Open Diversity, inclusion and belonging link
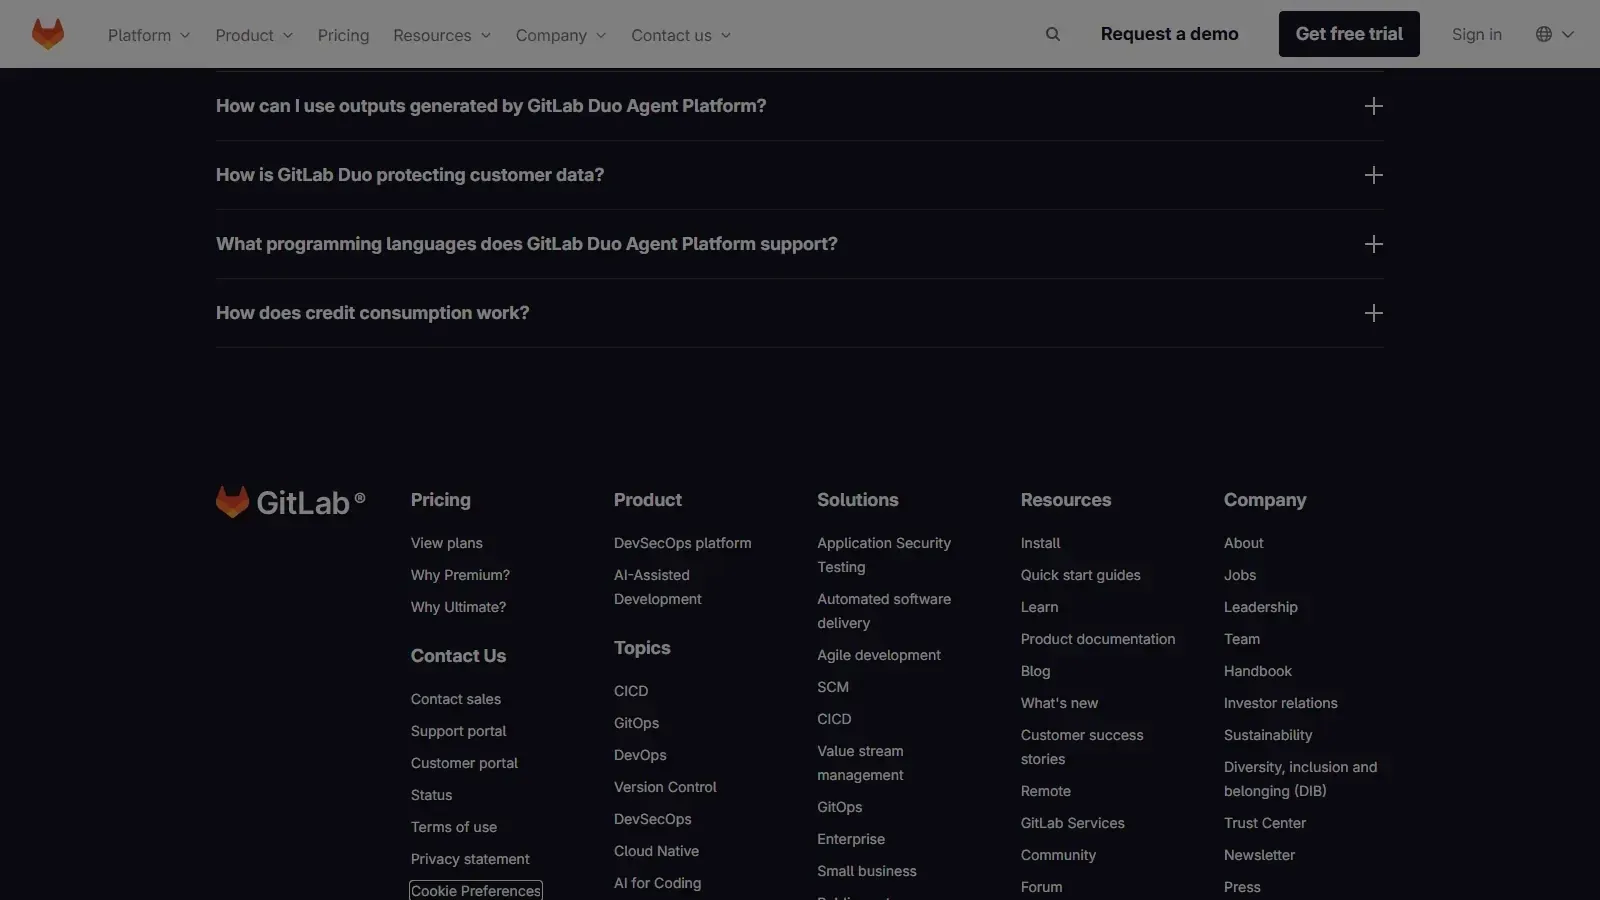Image resolution: width=1600 pixels, height=900 pixels. (1300, 779)
